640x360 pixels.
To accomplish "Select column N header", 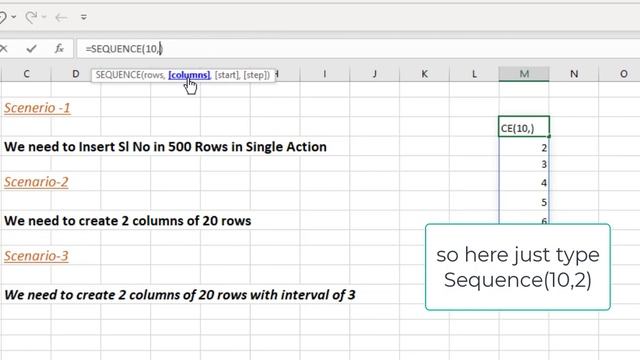I will pyautogui.click(x=574, y=74).
